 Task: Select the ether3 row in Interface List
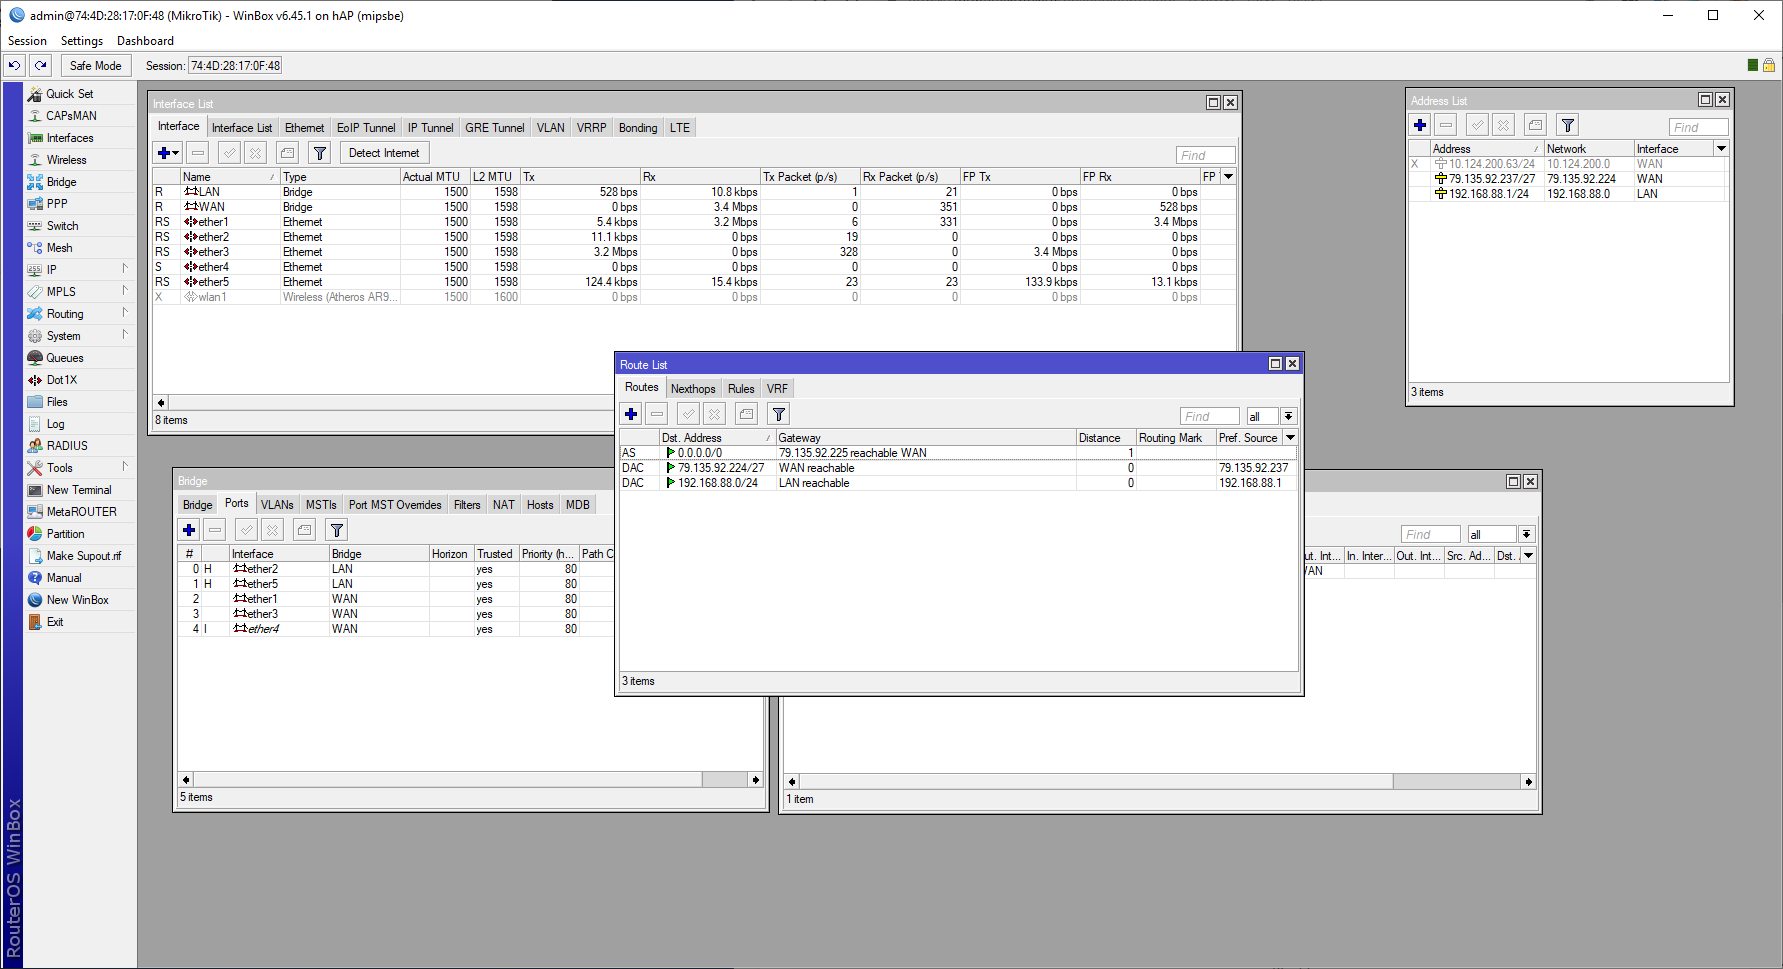coord(694,252)
